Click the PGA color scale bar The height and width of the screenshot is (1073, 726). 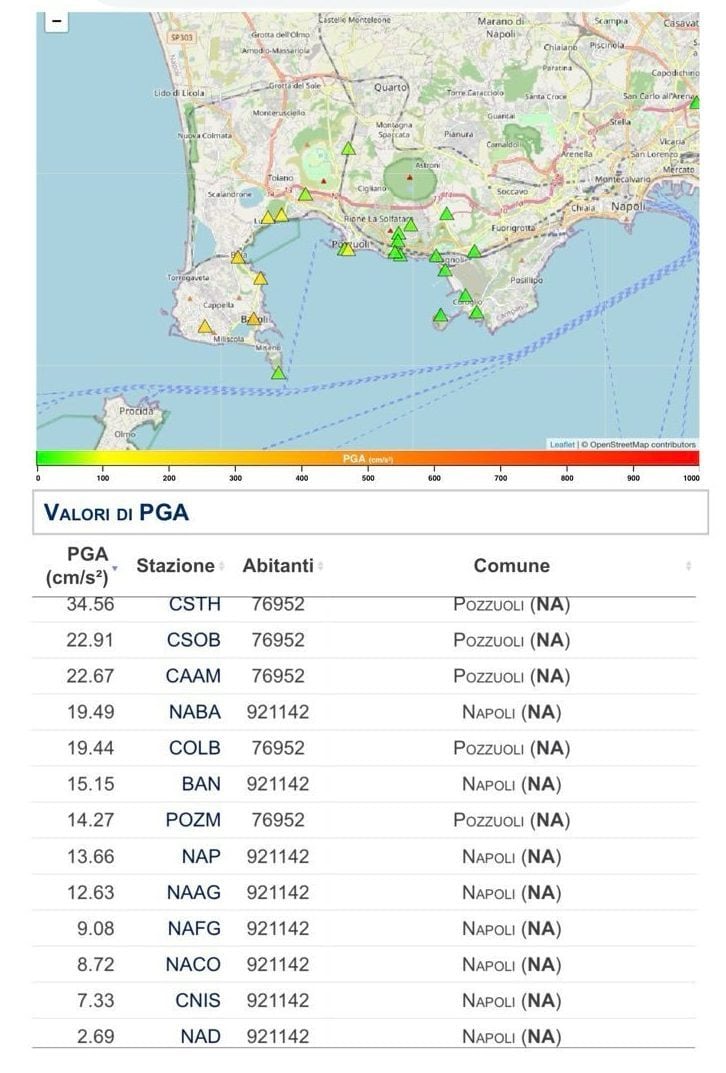[368, 458]
